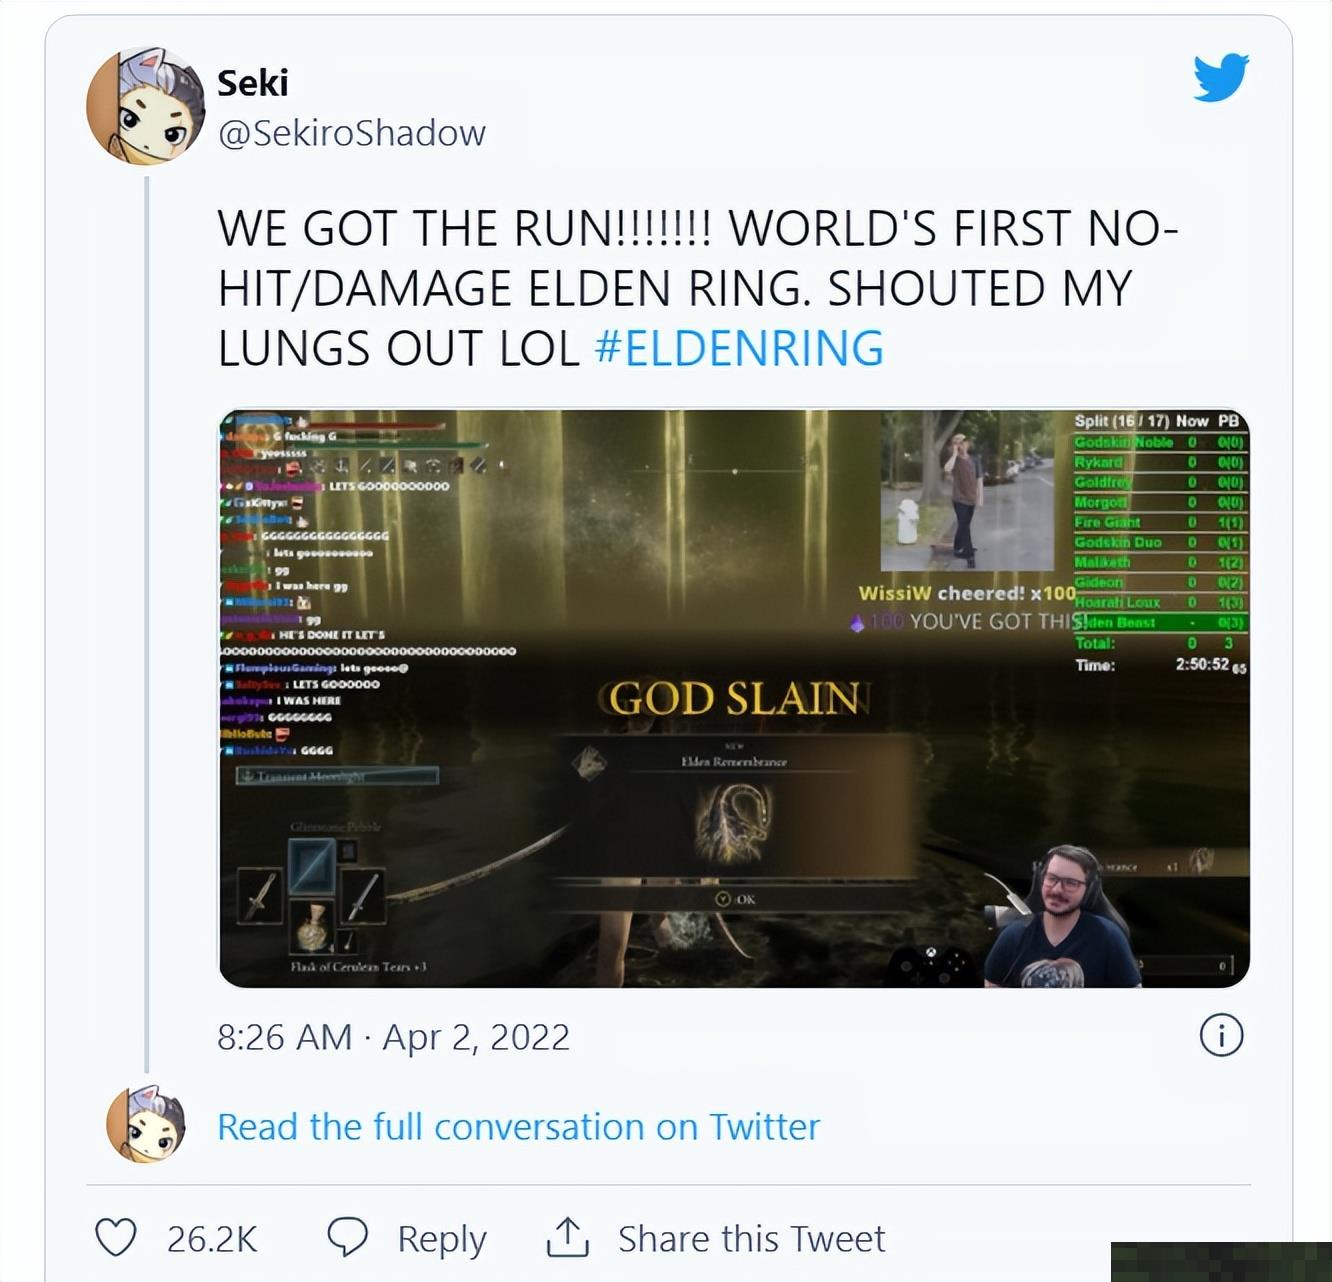This screenshot has width=1332, height=1282.
Task: Click the small avatar beside conversation link
Action: [146, 1124]
